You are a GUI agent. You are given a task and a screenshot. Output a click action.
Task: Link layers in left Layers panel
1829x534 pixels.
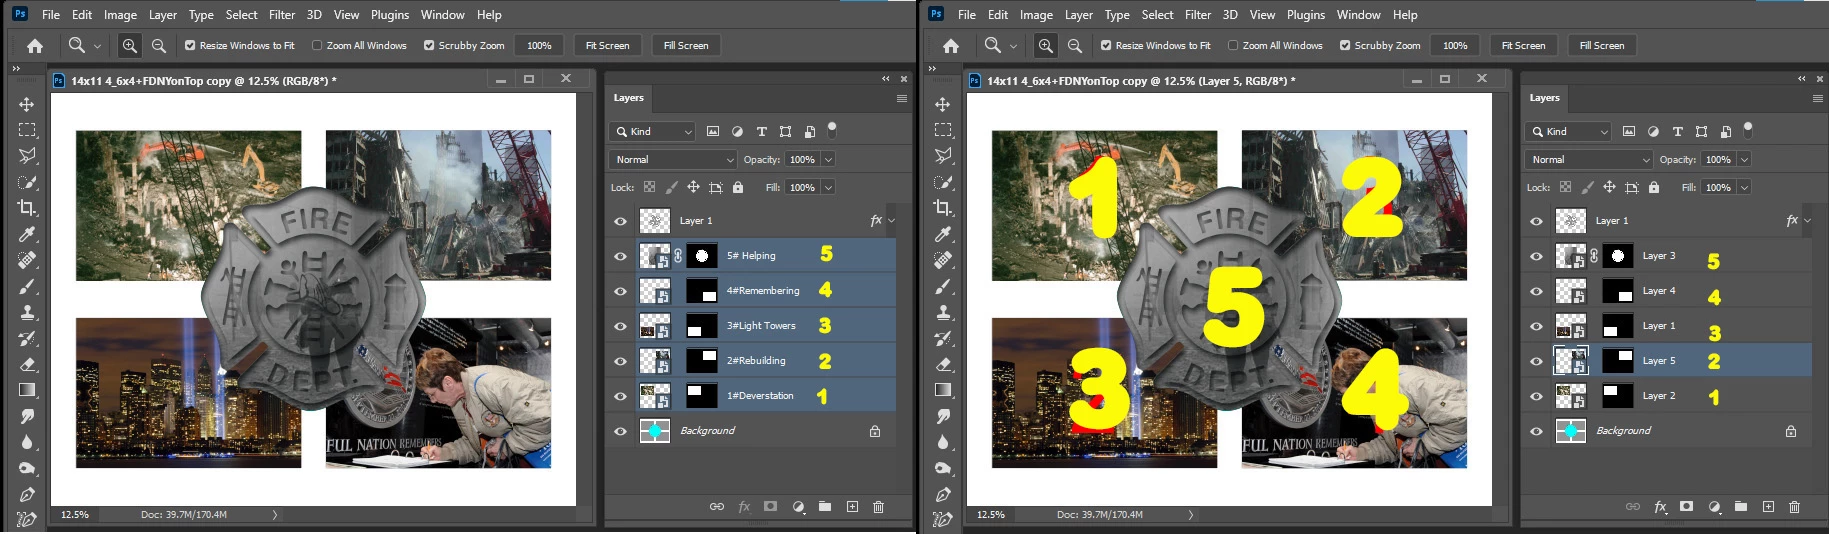coord(717,507)
